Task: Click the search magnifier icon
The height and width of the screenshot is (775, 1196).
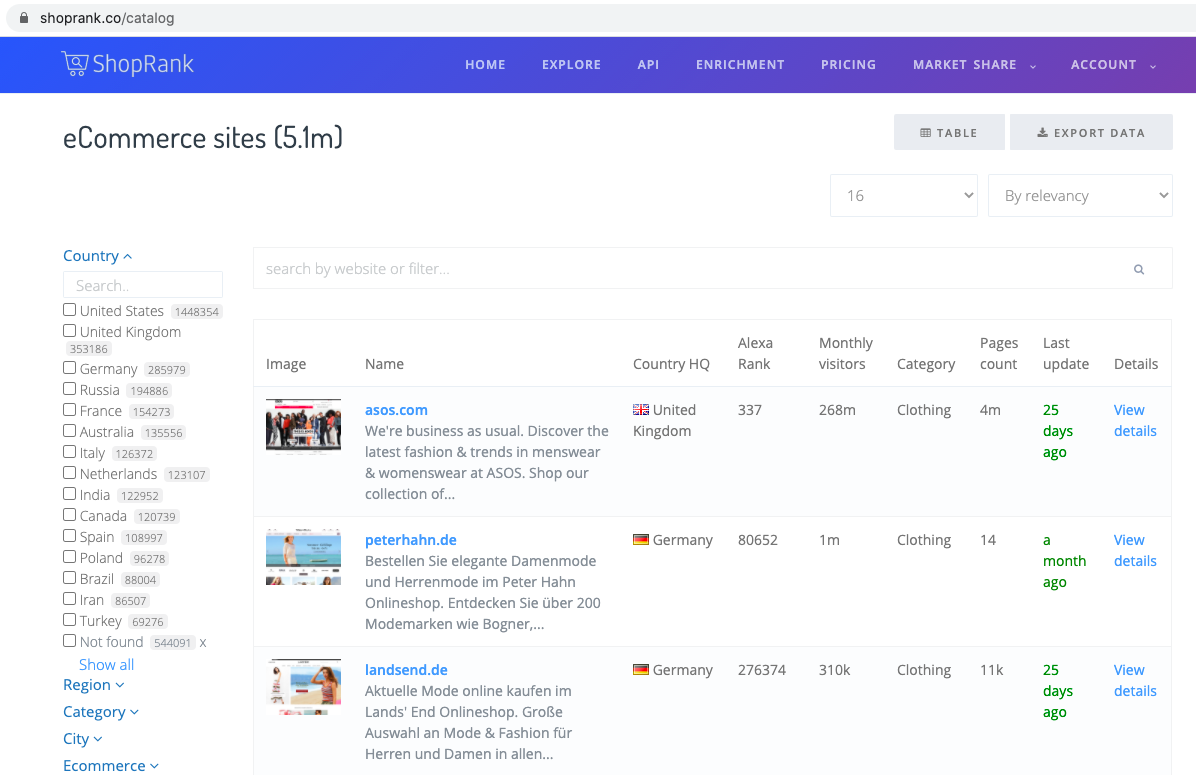Action: (1139, 269)
